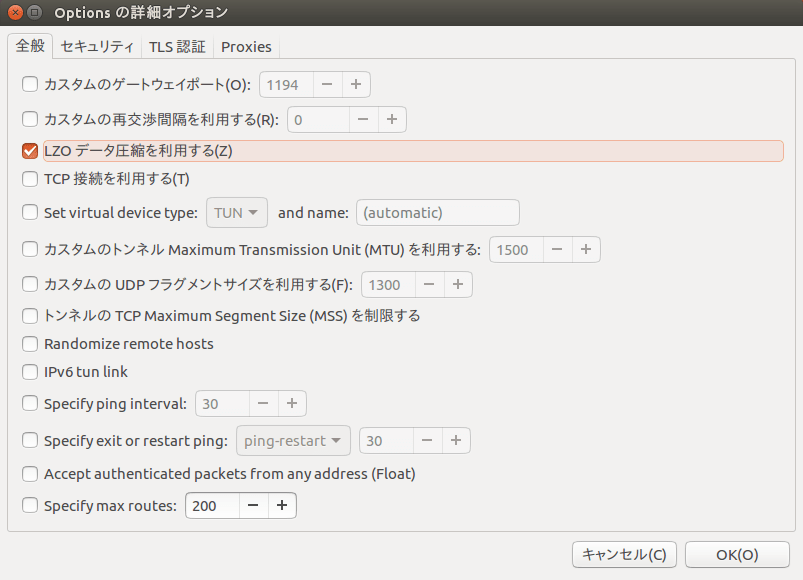Open the ping-restart dropdown
Image resolution: width=803 pixels, height=580 pixels.
(x=292, y=440)
